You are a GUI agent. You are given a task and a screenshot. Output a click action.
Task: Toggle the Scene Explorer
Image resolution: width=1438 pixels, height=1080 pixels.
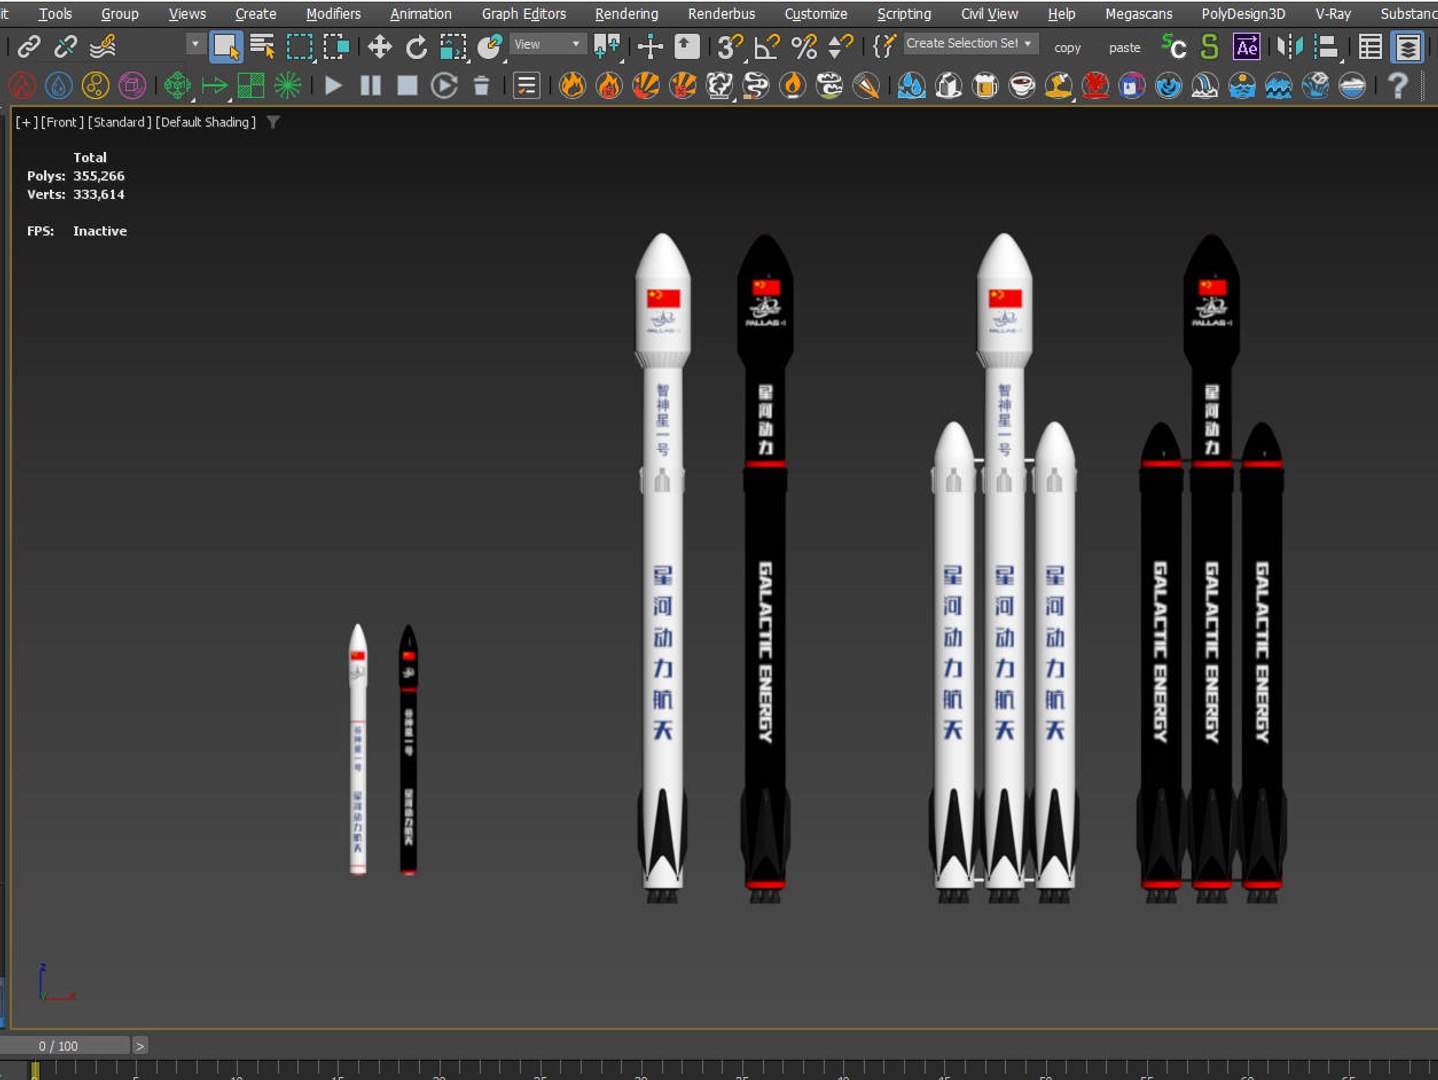(1371, 46)
